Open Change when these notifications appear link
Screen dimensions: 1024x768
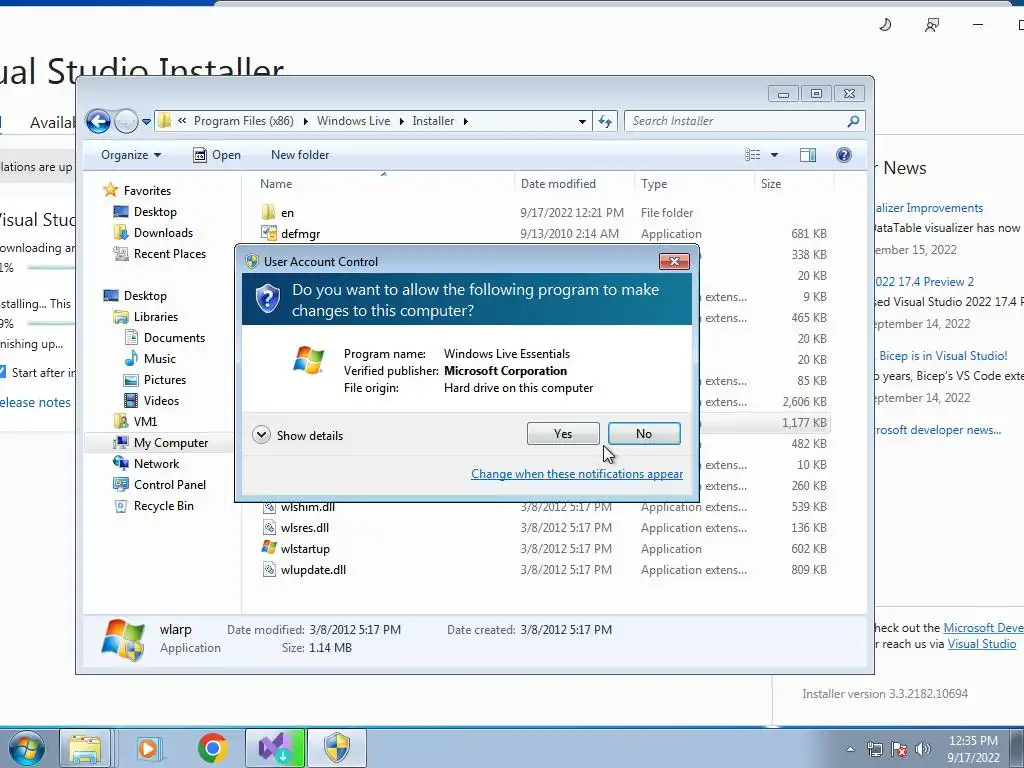(x=577, y=474)
